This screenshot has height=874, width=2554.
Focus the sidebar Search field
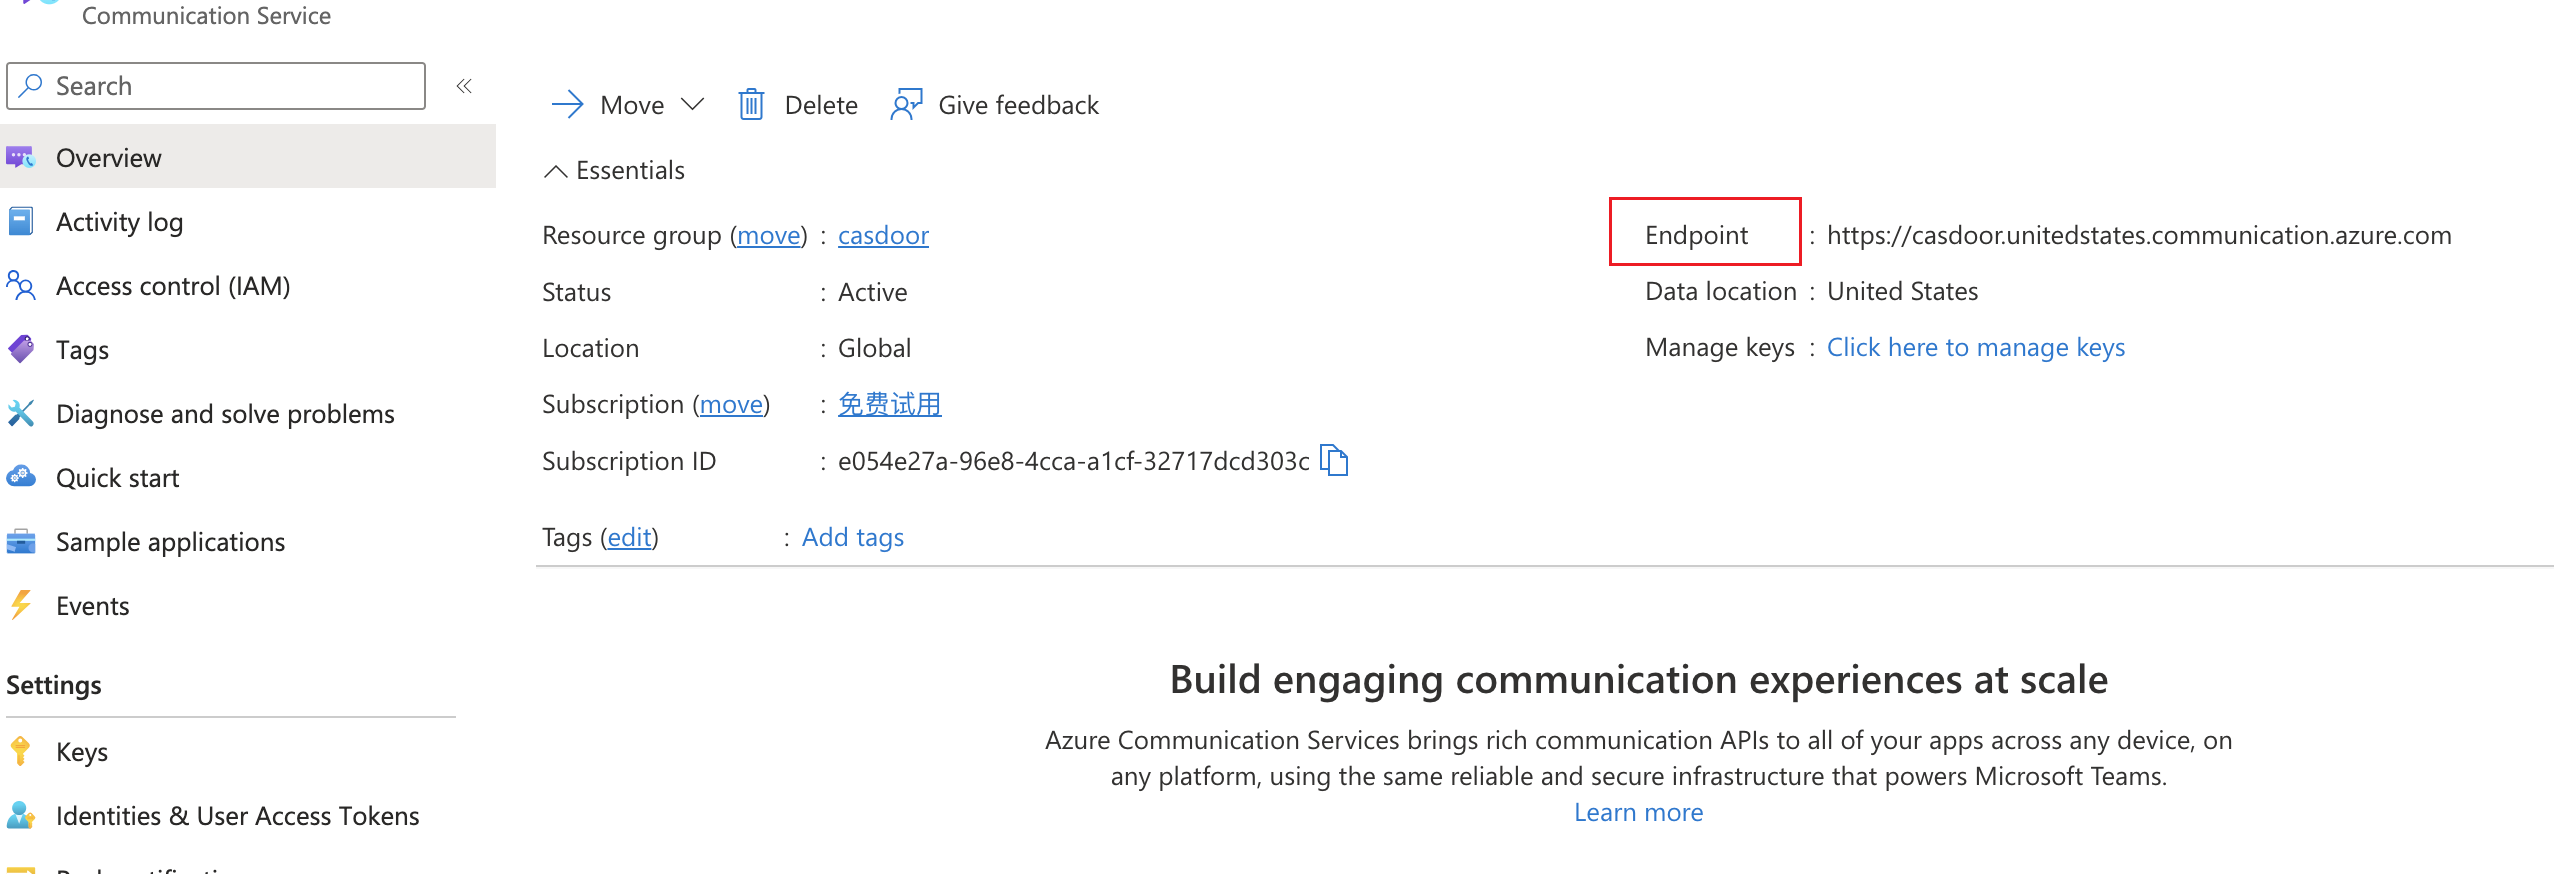[x=230, y=86]
